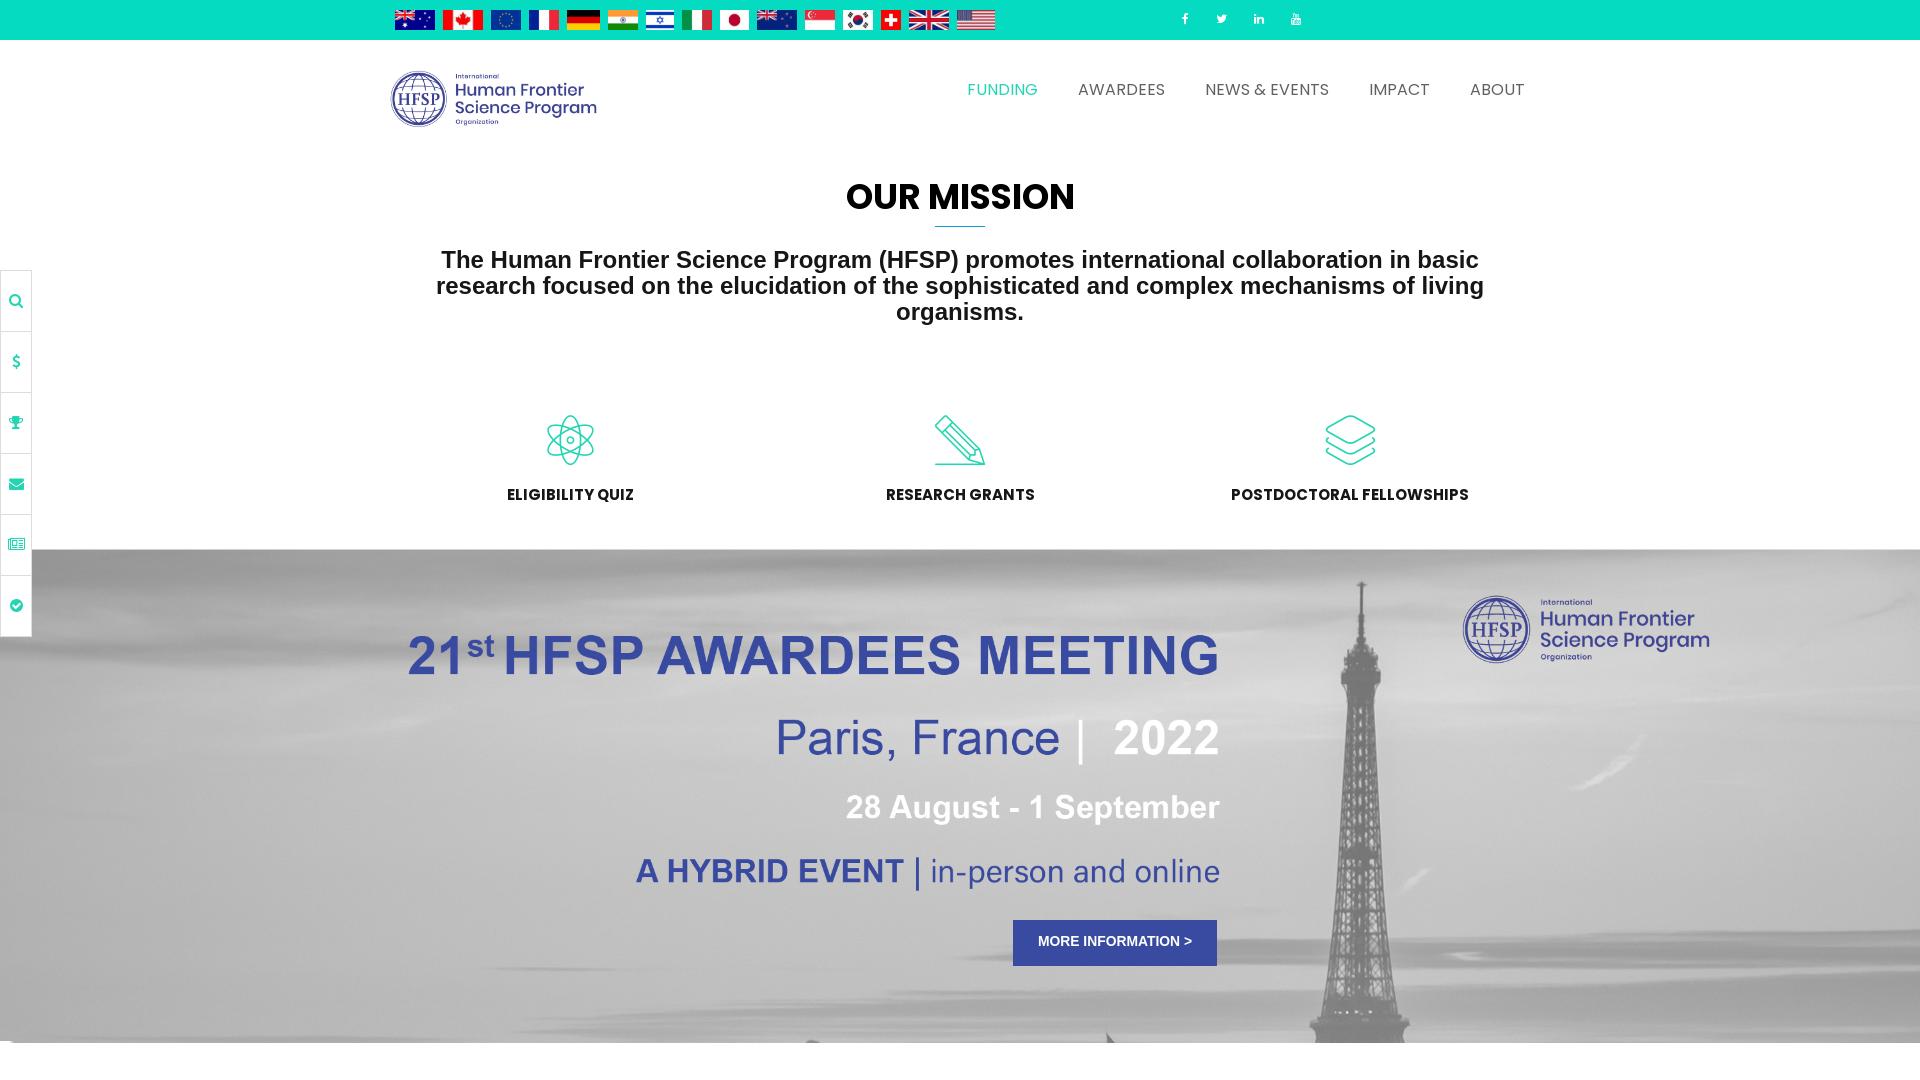Click the trophy sidebar icon

[16, 423]
